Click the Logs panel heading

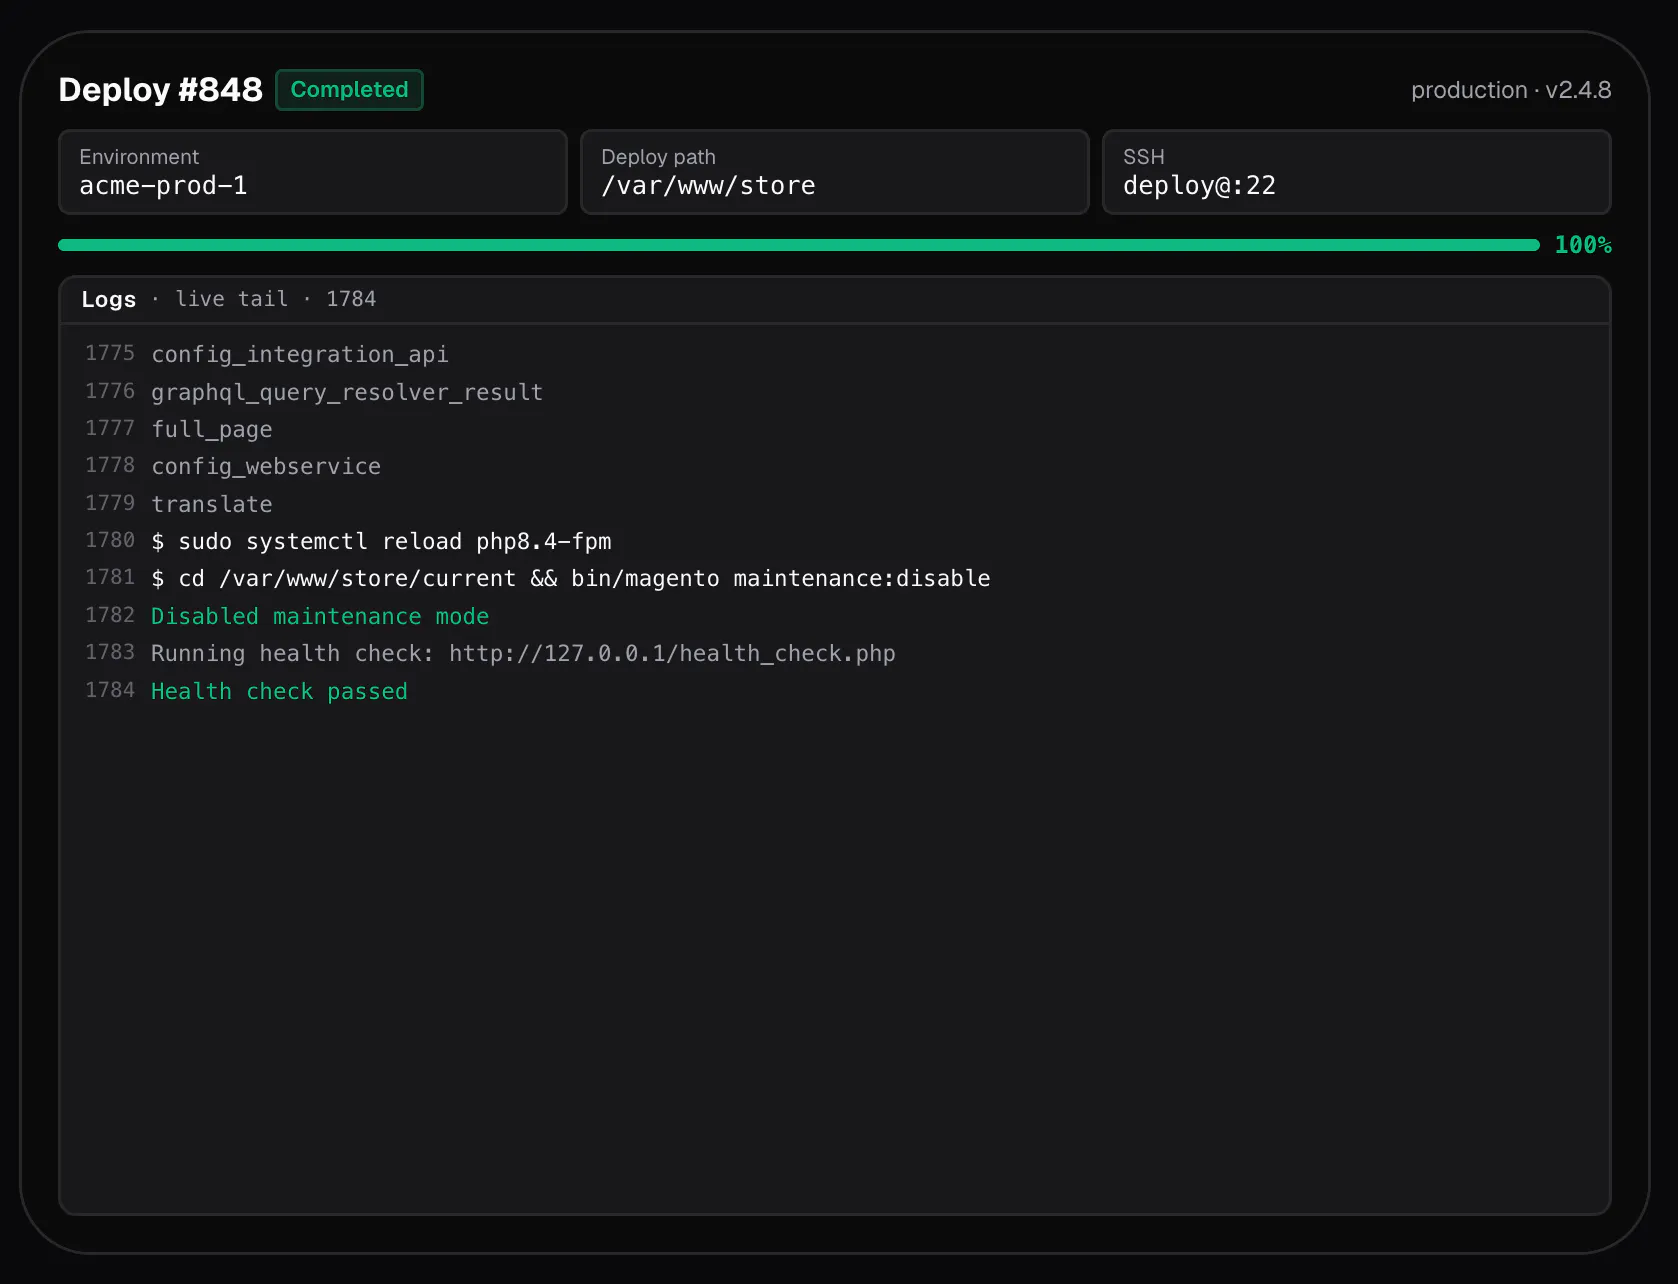click(x=109, y=299)
